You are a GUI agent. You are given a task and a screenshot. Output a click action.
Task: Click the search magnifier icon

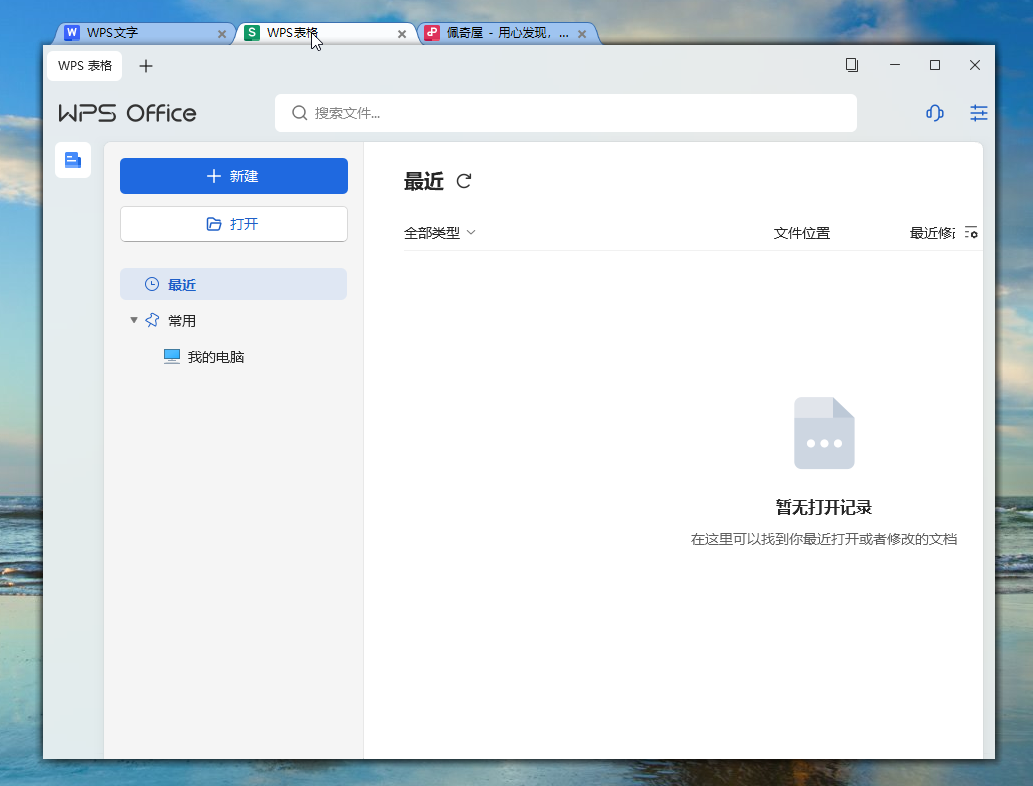300,113
